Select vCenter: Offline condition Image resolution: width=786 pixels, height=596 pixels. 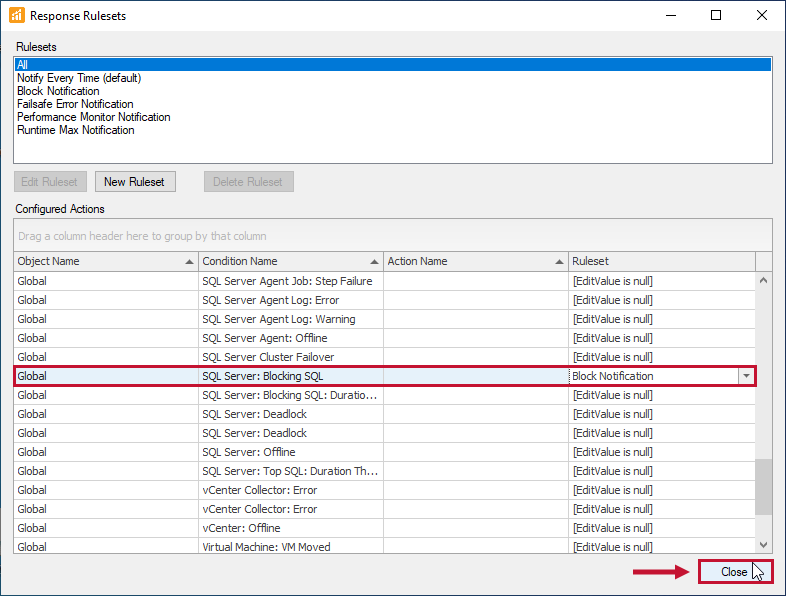(x=291, y=528)
